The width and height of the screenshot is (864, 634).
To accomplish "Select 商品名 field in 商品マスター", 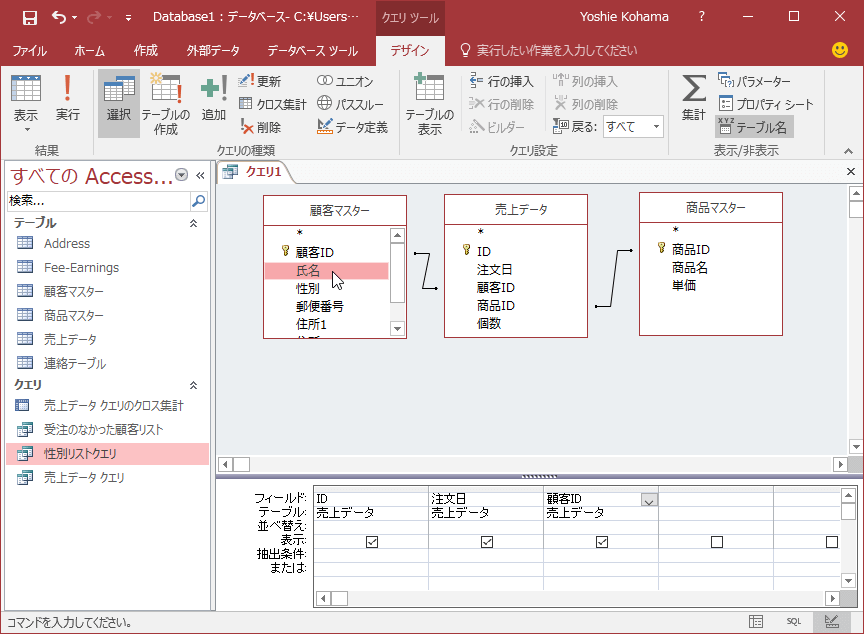I will click(x=689, y=268).
